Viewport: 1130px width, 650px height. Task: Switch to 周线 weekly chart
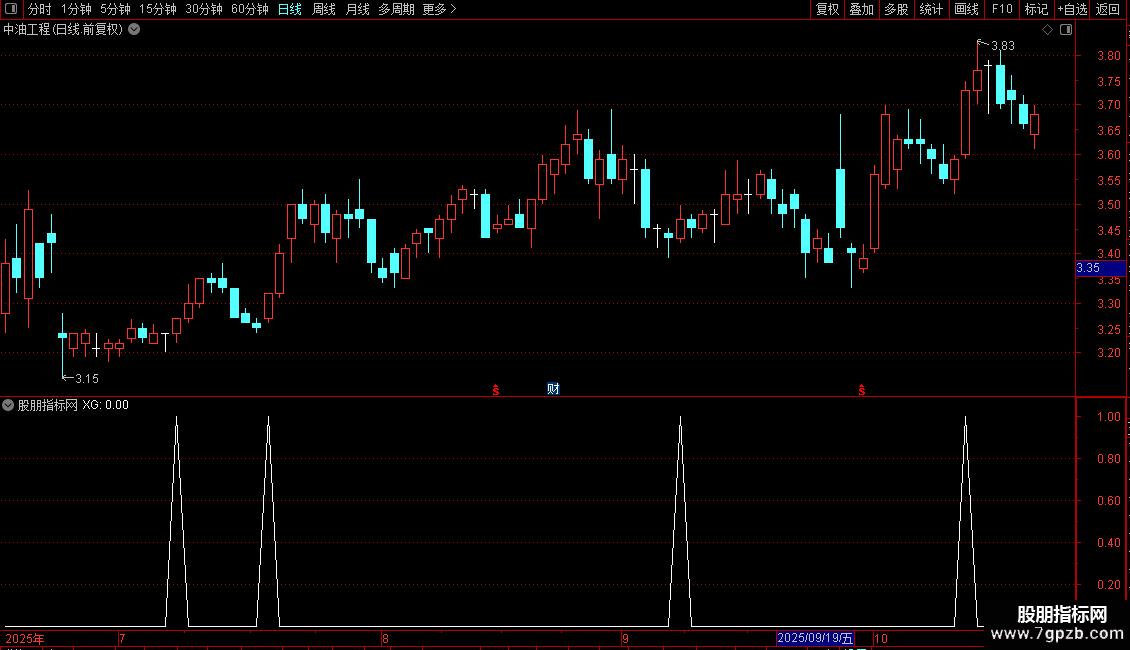[x=324, y=9]
